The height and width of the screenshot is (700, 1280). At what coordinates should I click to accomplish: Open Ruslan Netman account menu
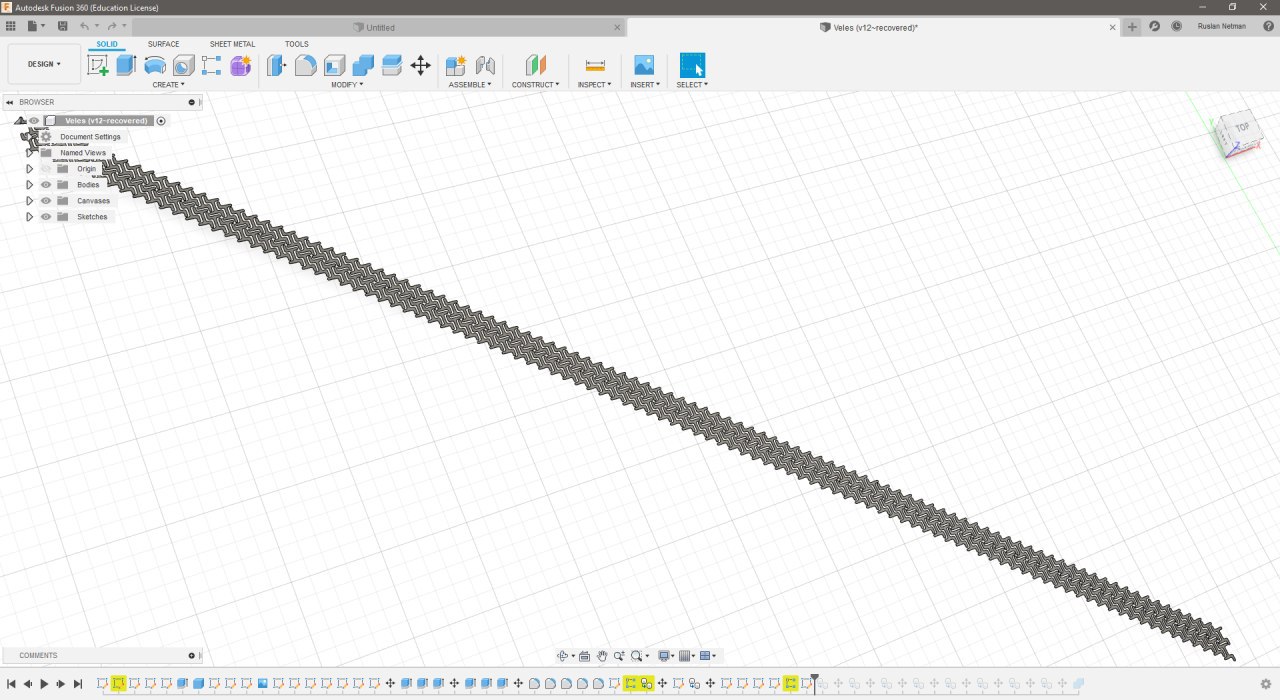pyautogui.click(x=1222, y=27)
